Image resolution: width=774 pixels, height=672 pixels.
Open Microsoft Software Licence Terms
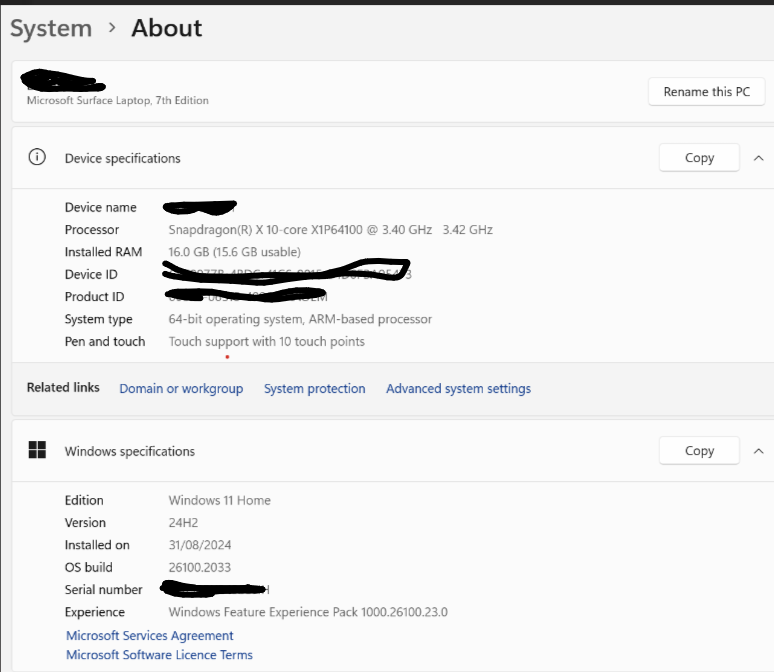coord(159,655)
